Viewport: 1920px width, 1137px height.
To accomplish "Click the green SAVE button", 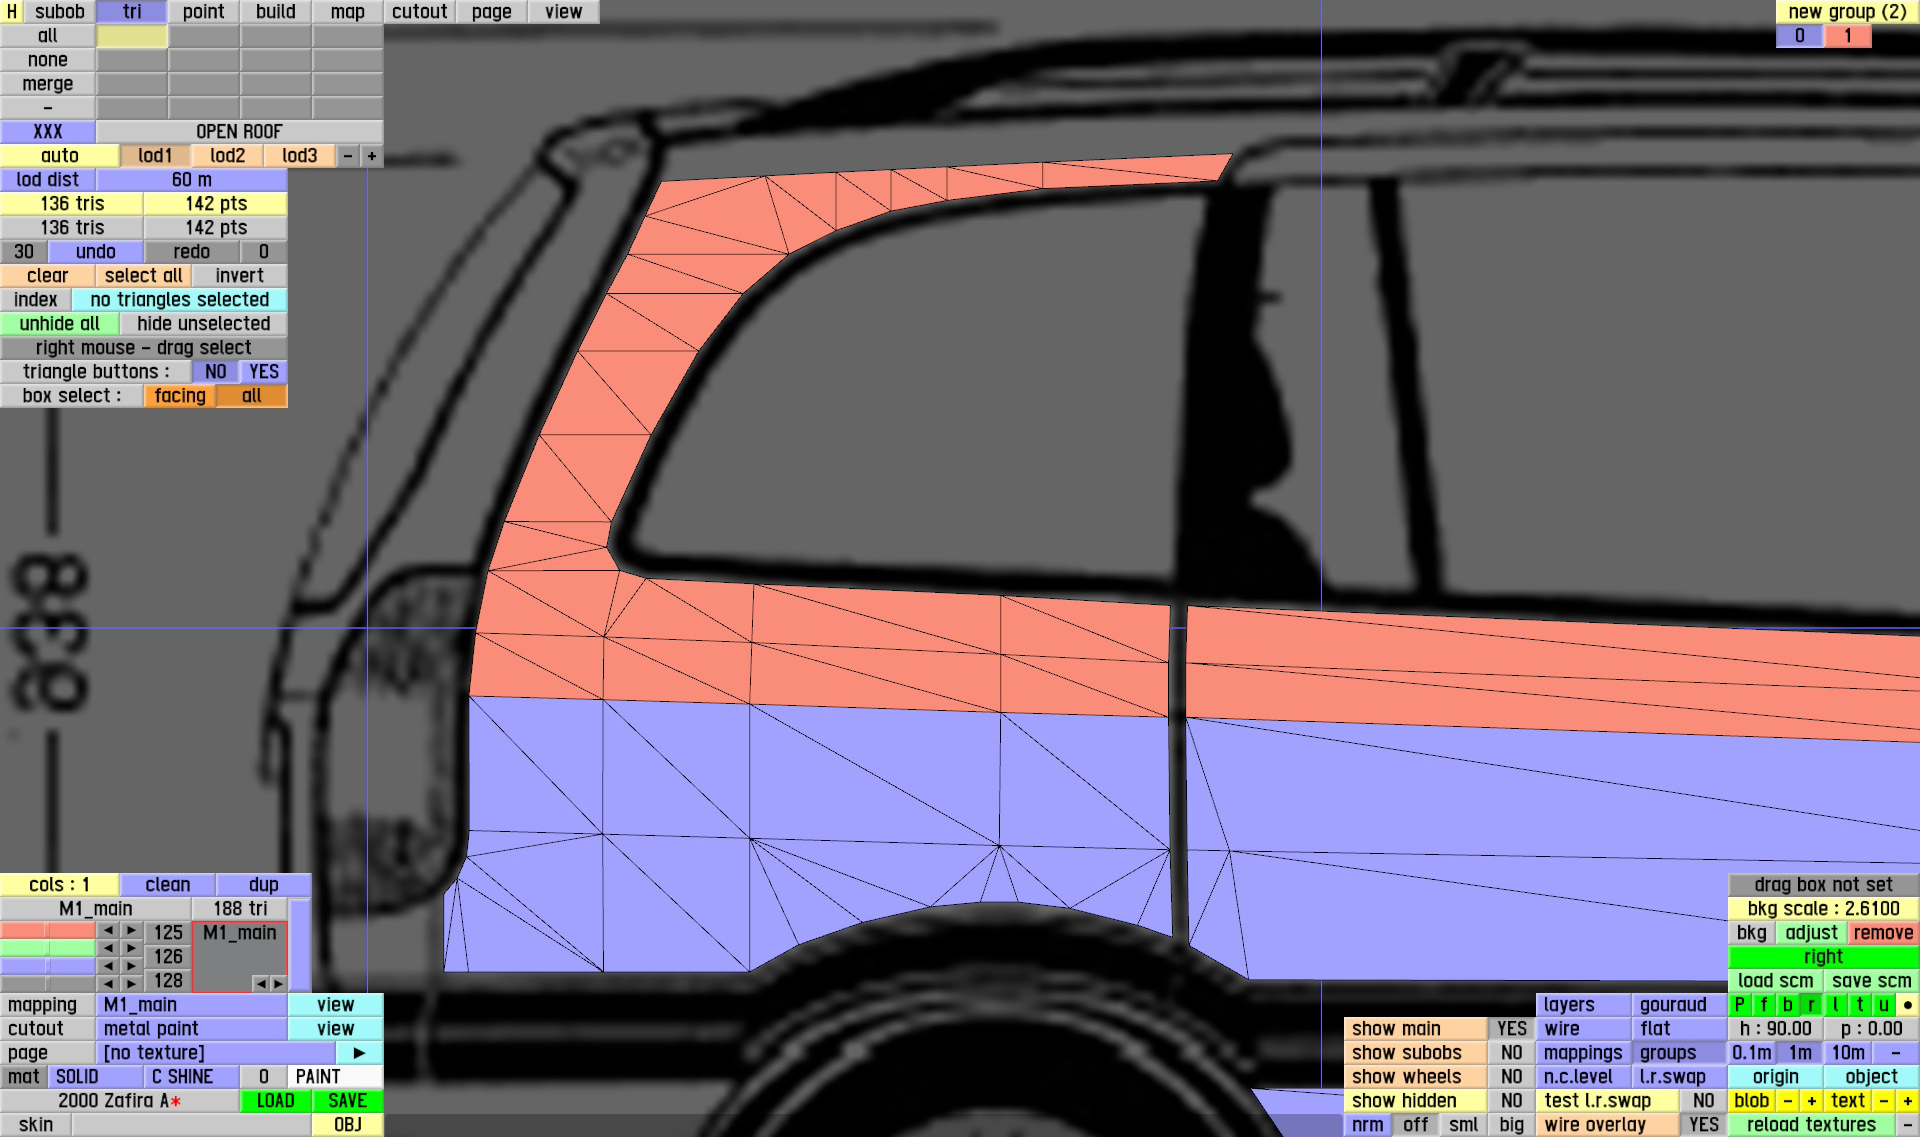I will click(347, 1101).
